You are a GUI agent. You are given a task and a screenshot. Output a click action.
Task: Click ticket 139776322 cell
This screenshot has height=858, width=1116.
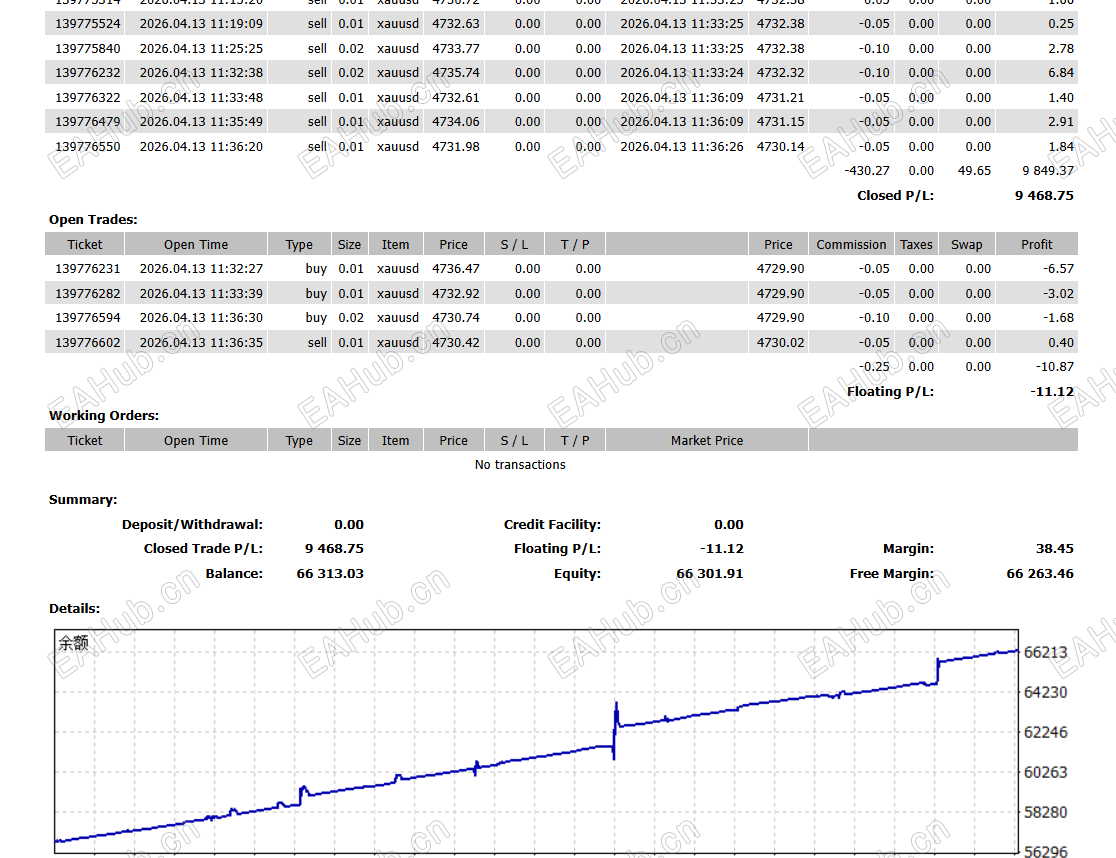(x=88, y=98)
